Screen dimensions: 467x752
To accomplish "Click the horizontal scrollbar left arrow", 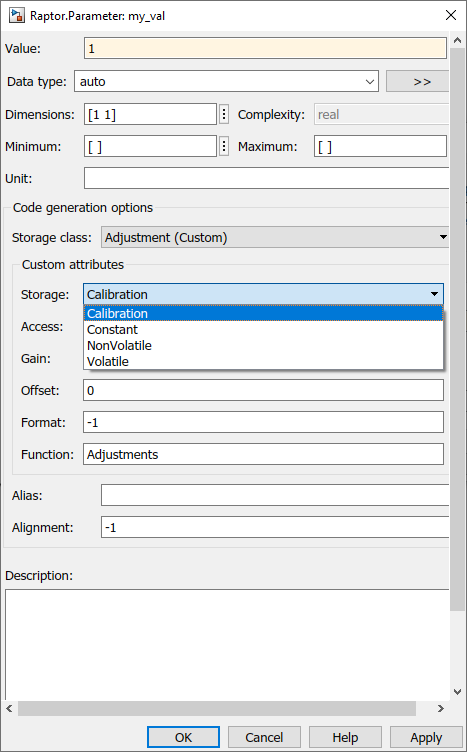I will tap(10, 708).
